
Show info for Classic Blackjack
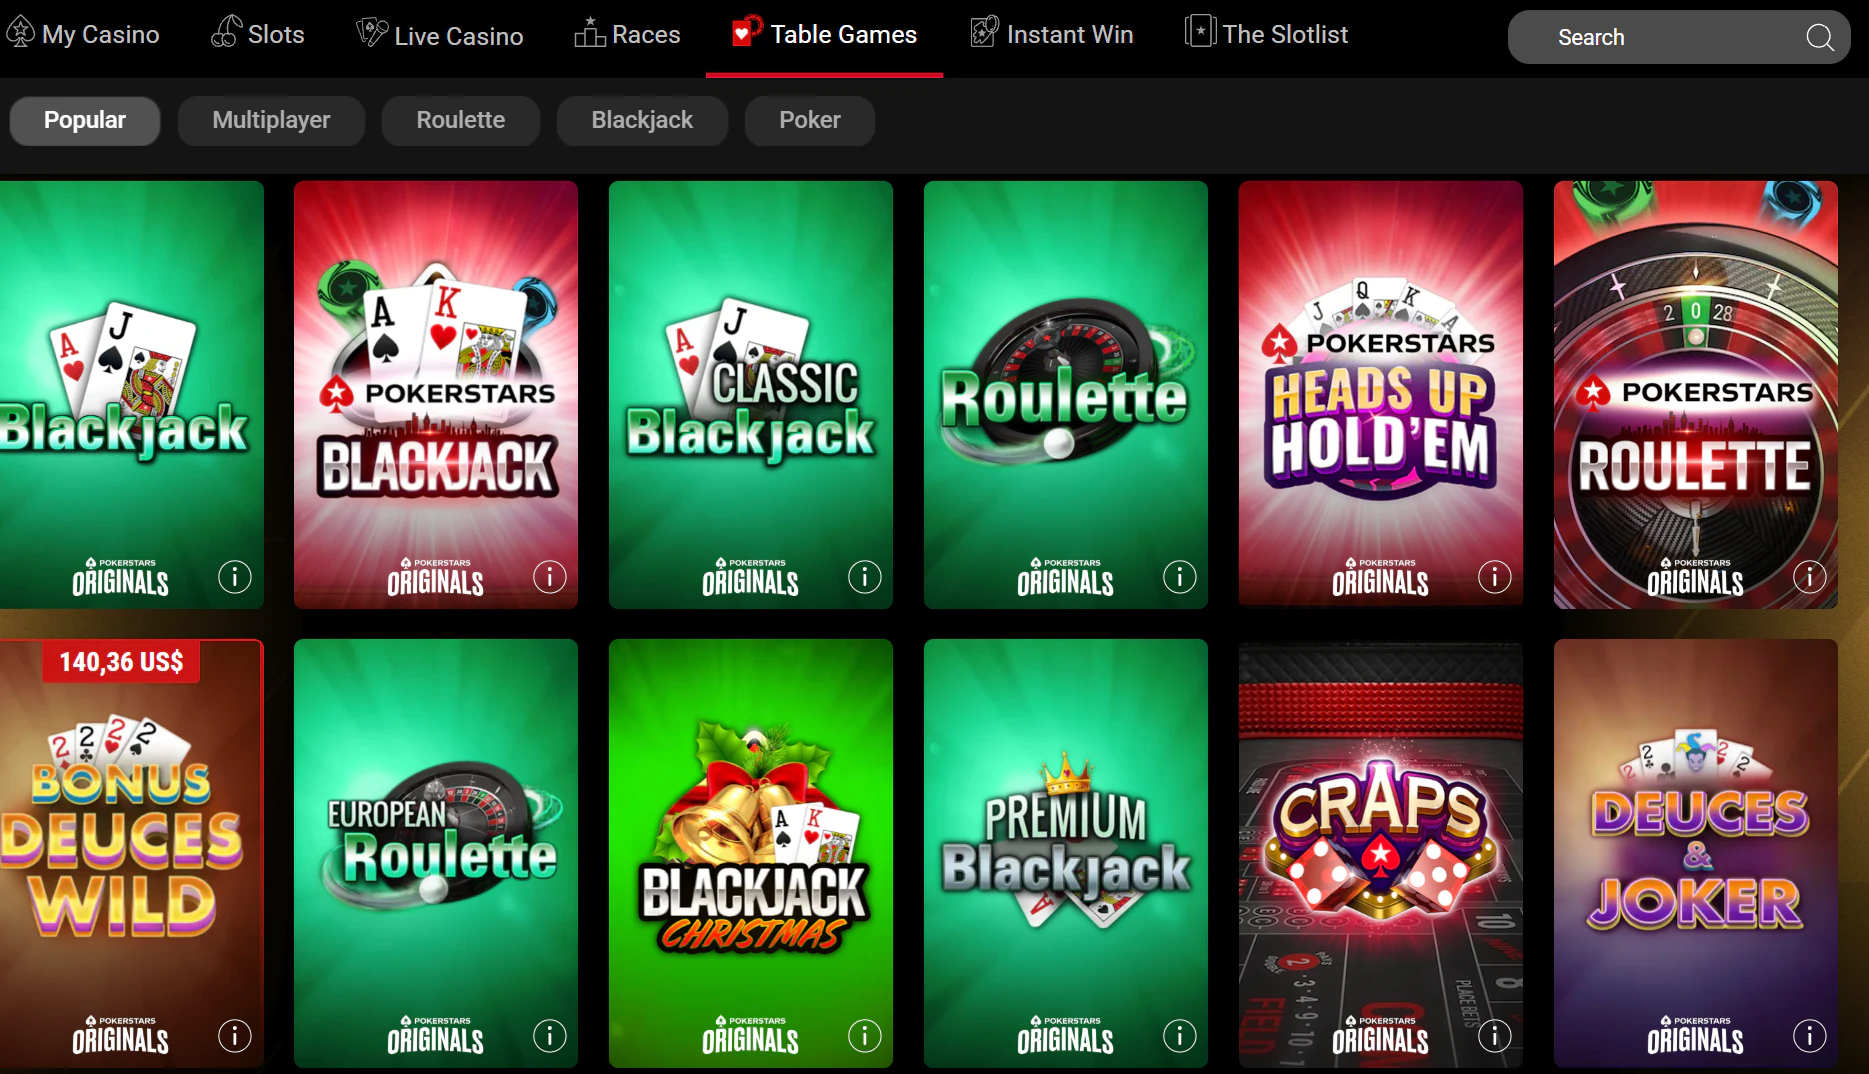(x=865, y=577)
